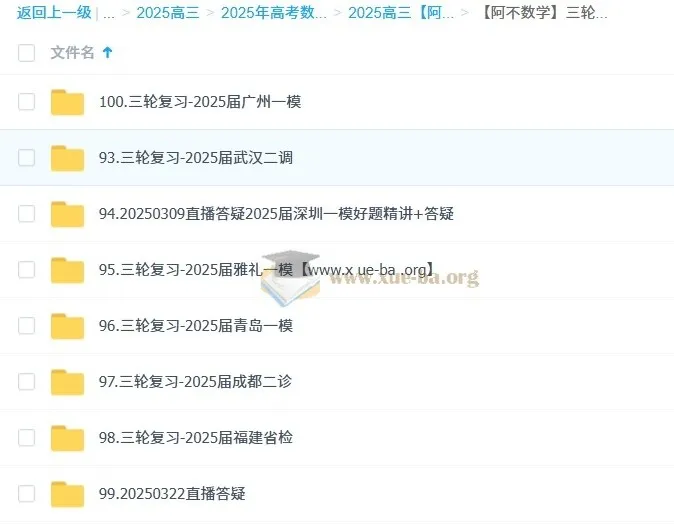
Task: Click folder icon for 93.三轮复习-2025届武汉二调
Action: [67, 158]
